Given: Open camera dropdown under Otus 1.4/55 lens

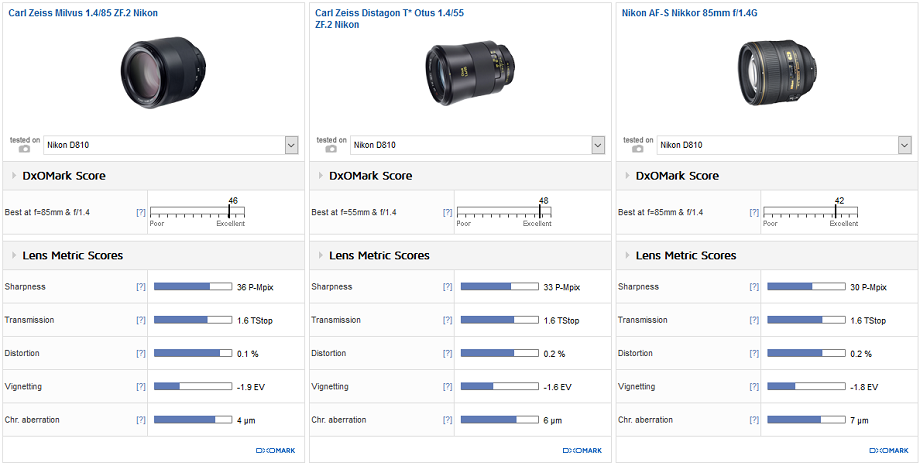Looking at the screenshot, I should (478, 145).
